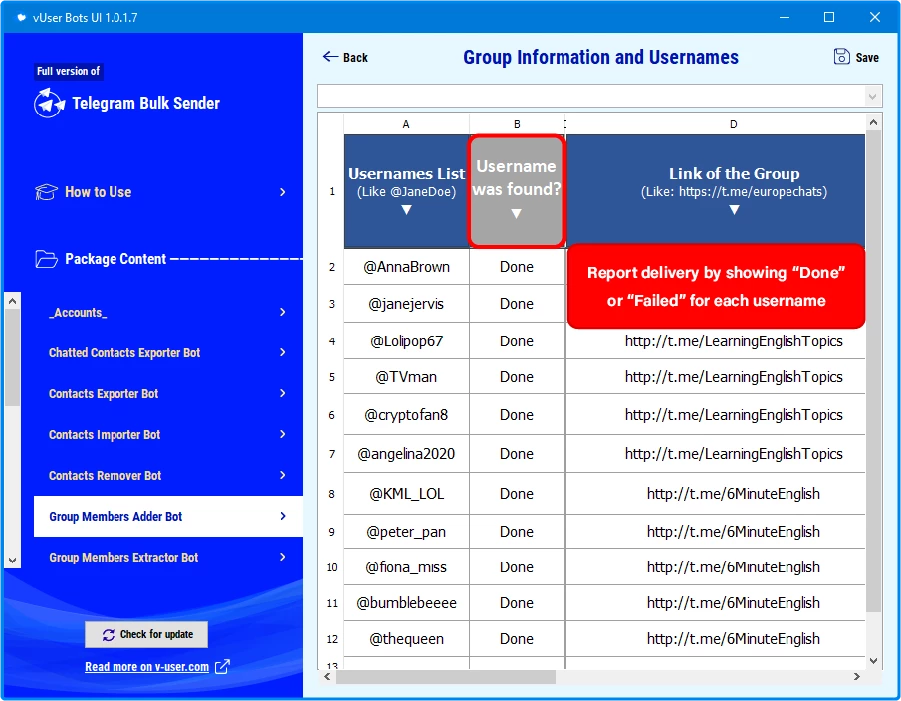Image resolution: width=901 pixels, height=701 pixels.
Task: Expand Contacts Importer Bot chevron
Action: 283,434
